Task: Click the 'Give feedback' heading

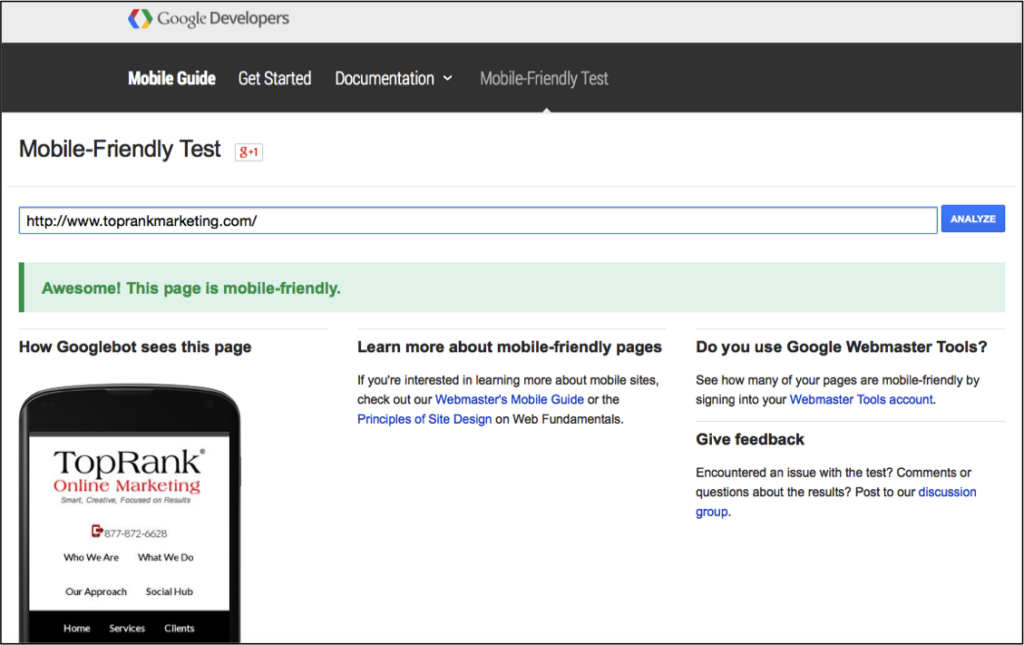Action: pyautogui.click(x=750, y=439)
